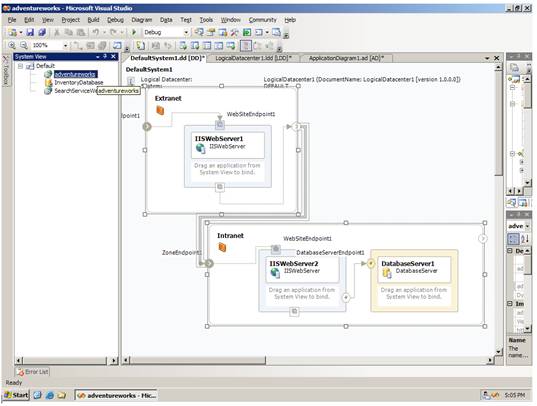
Task: Close the System View panel
Action: [113, 56]
